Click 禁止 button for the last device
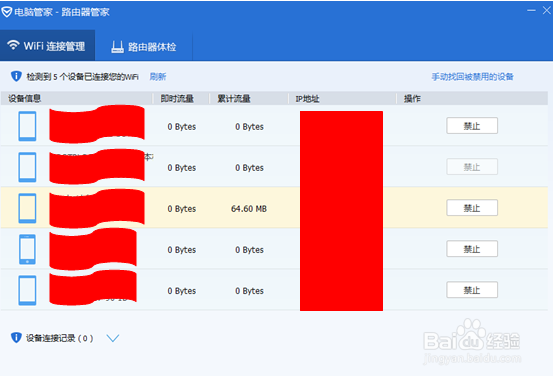The image size is (553, 378). coord(472,290)
